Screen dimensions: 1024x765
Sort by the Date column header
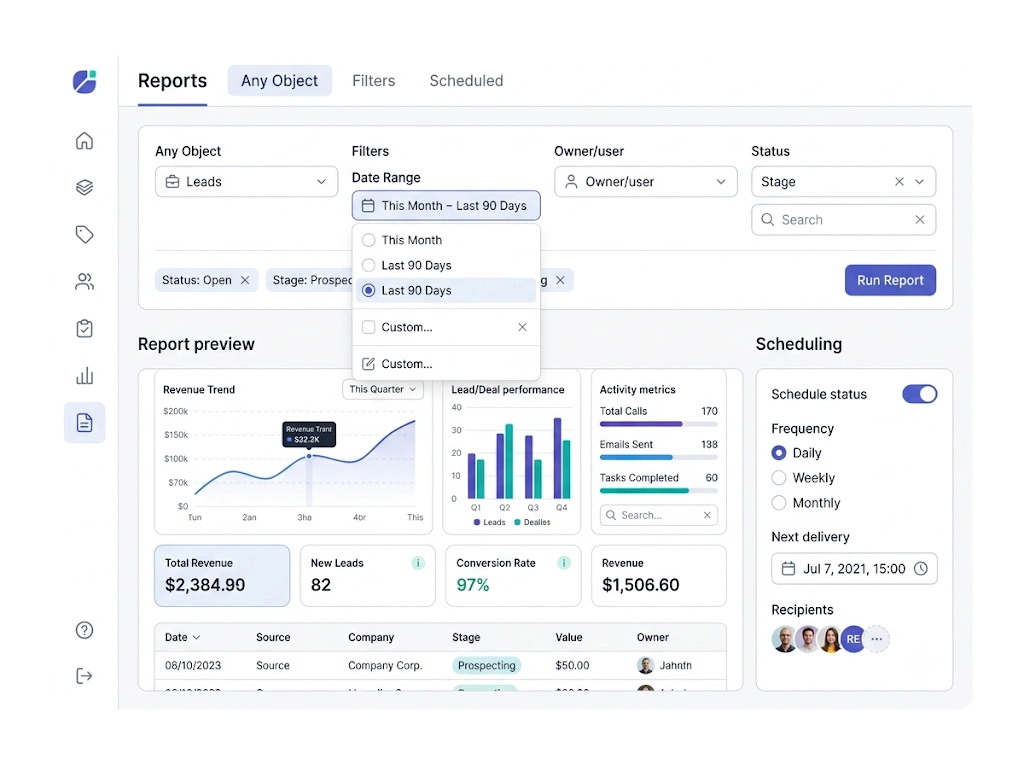pyautogui.click(x=182, y=637)
